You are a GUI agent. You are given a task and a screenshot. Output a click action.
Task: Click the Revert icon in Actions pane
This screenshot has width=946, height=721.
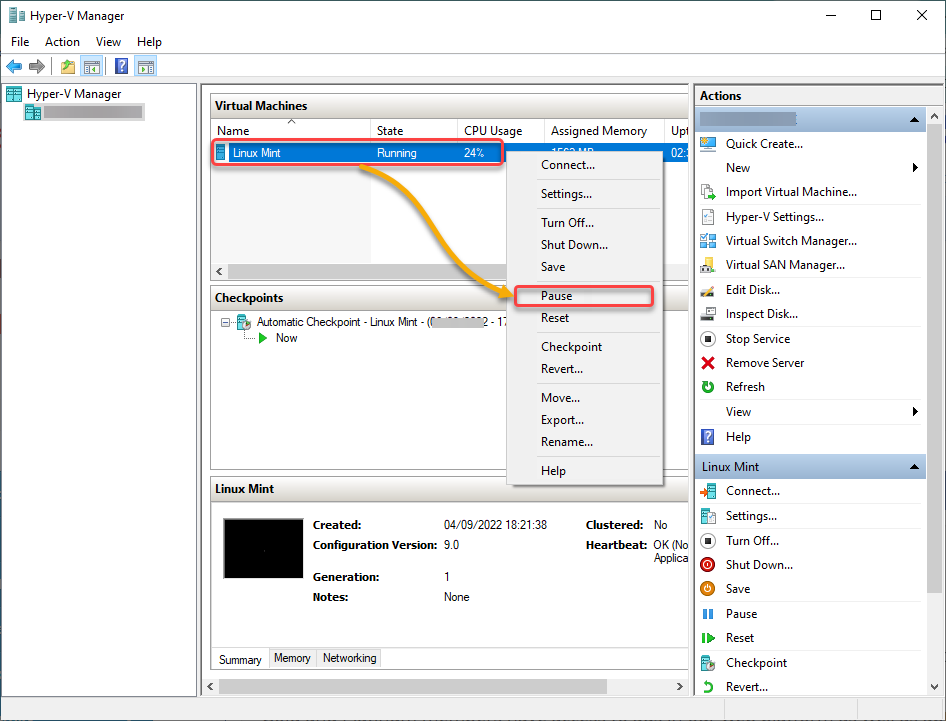coord(708,687)
